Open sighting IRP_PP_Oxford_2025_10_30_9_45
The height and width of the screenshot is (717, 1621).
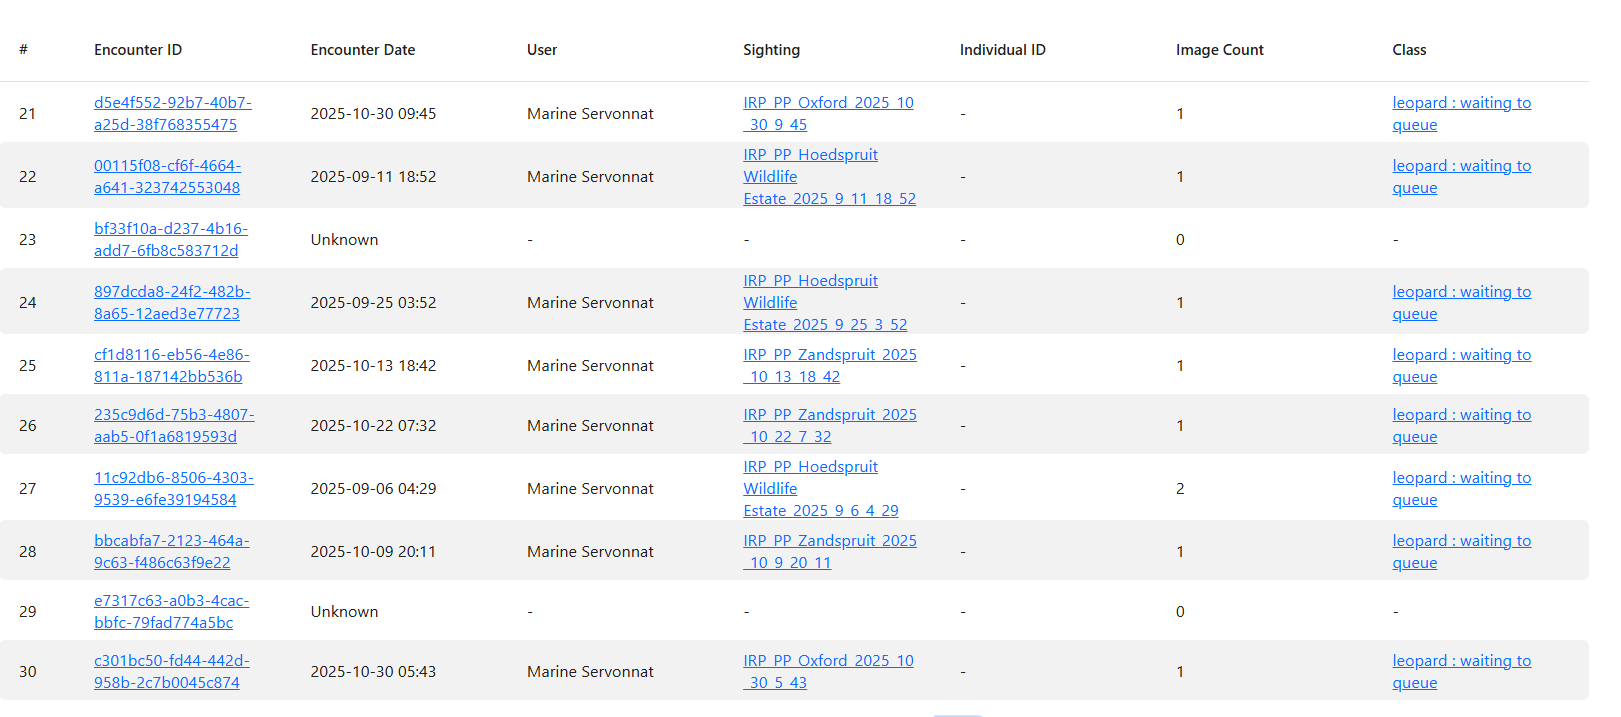(x=828, y=103)
